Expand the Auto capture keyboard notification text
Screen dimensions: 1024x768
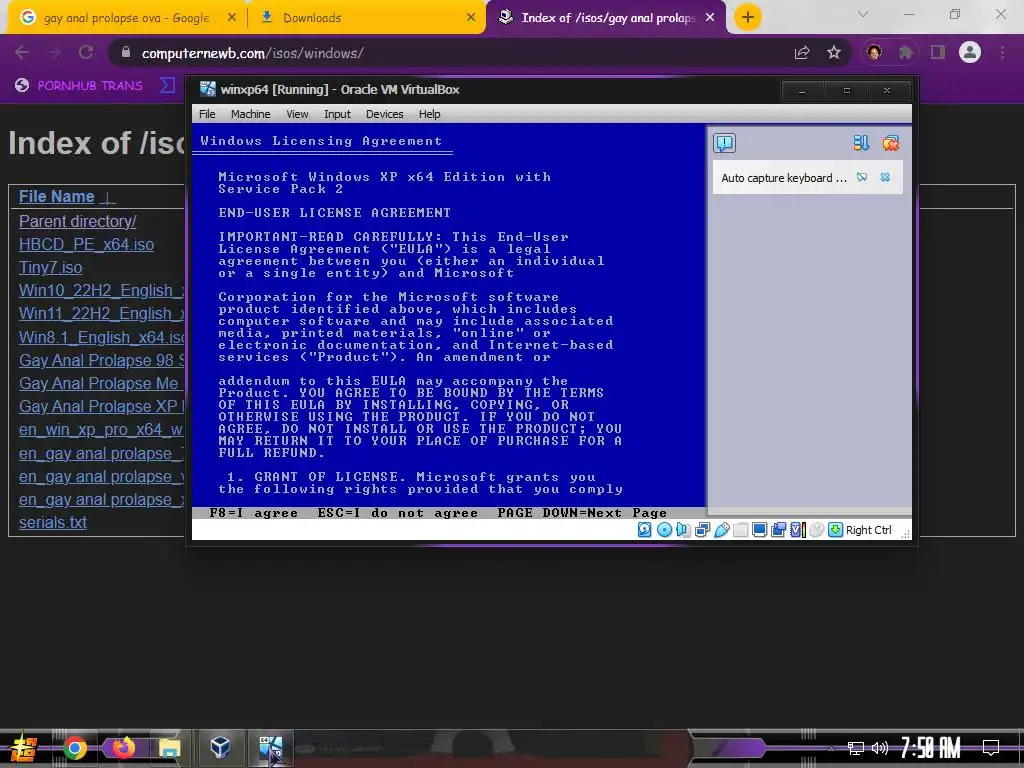click(x=784, y=178)
